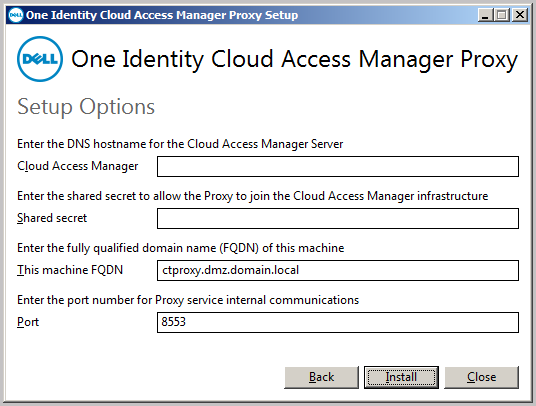Focus the Cloud Access Manager hostname field
Viewport: 536px width, 406px height.
click(x=338, y=166)
